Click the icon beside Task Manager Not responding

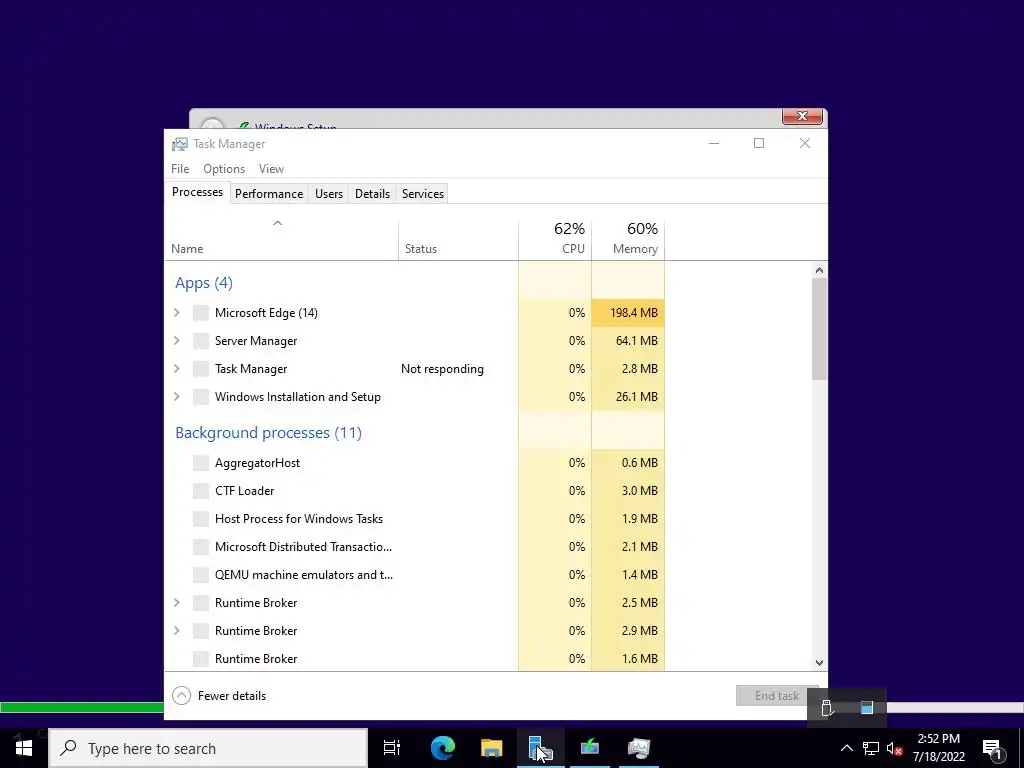(200, 369)
